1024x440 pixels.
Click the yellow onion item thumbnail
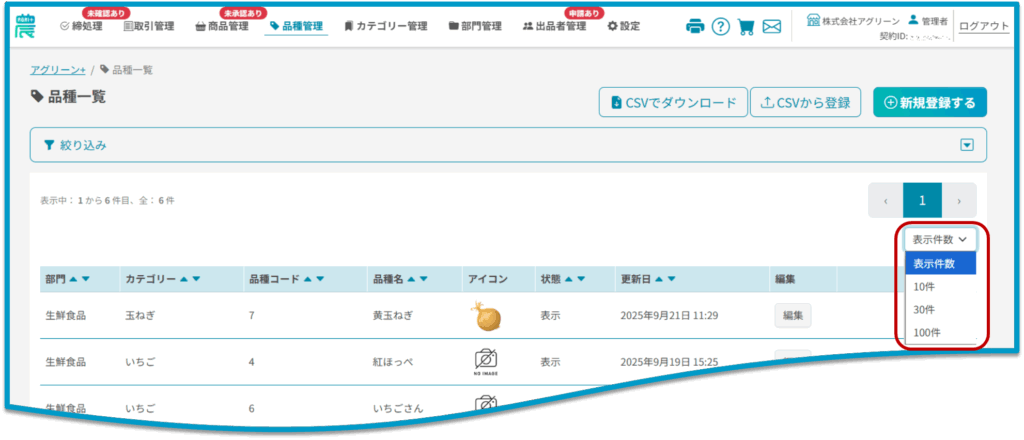point(485,316)
